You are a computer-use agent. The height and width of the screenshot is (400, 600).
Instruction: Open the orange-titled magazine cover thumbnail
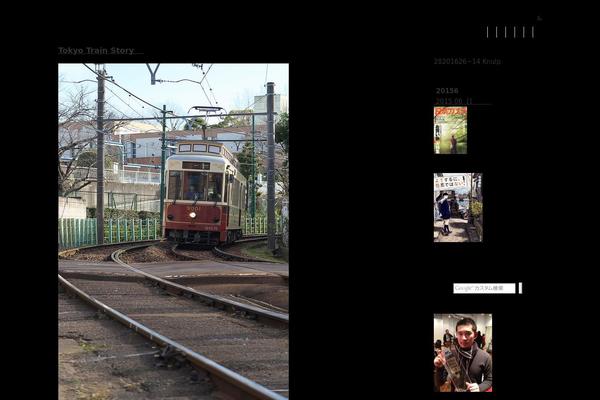pyautogui.click(x=450, y=130)
